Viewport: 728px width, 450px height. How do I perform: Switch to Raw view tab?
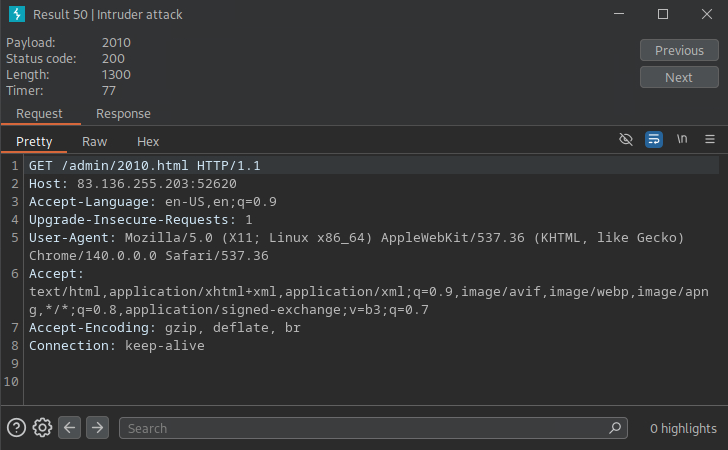[x=94, y=142]
